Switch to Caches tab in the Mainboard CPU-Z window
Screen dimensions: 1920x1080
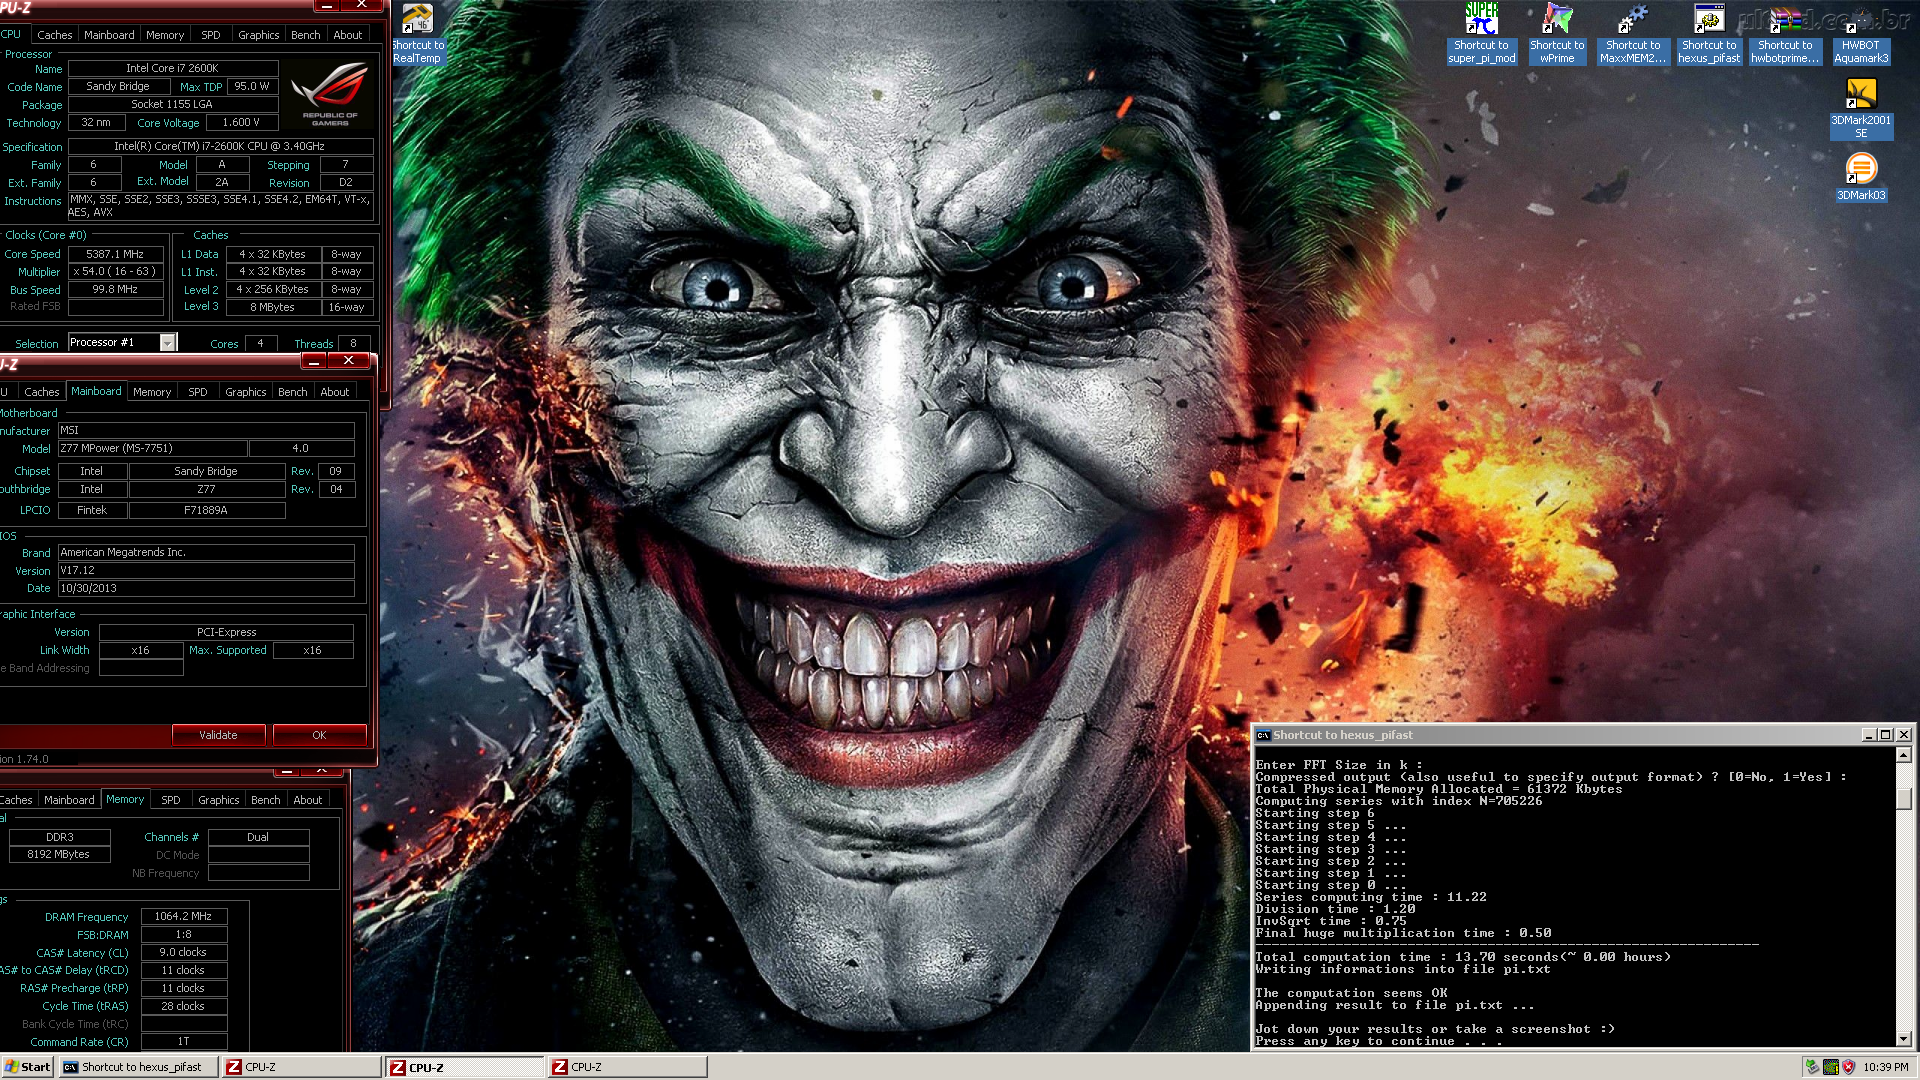coord(42,392)
